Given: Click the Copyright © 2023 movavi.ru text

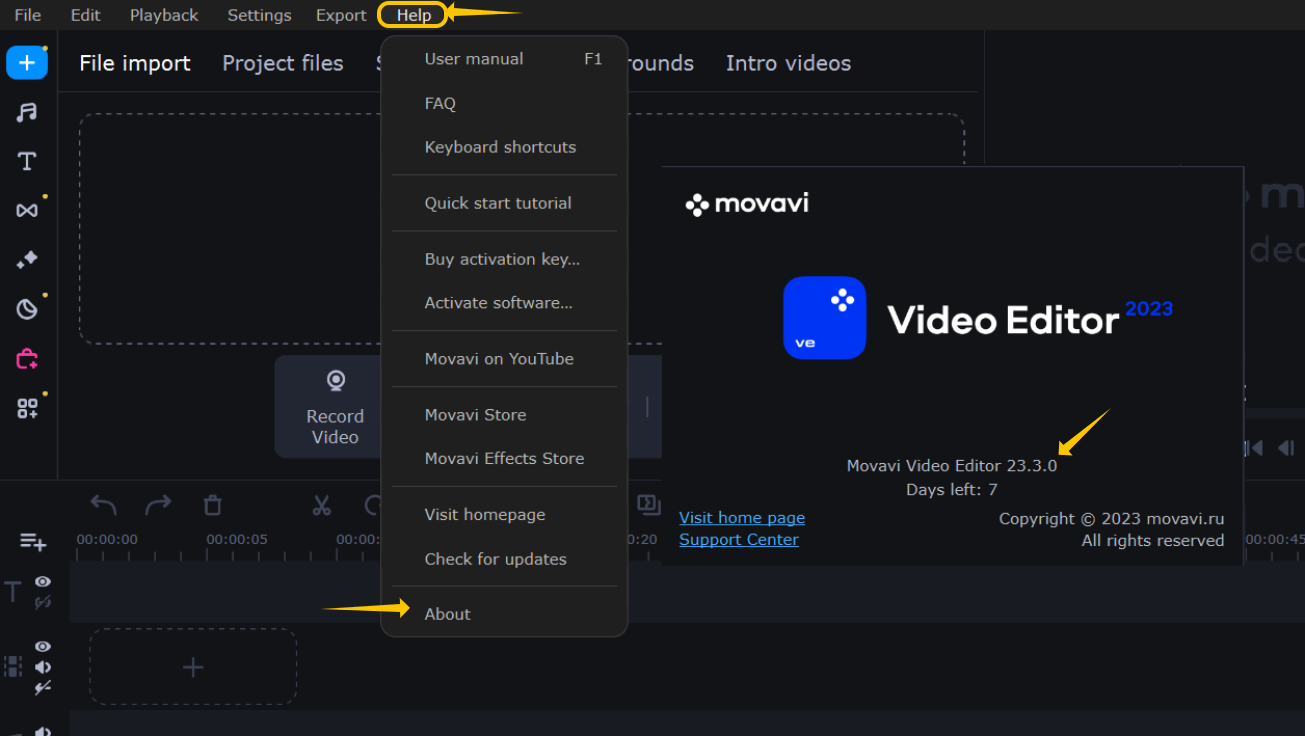Looking at the screenshot, I should [x=1111, y=519].
